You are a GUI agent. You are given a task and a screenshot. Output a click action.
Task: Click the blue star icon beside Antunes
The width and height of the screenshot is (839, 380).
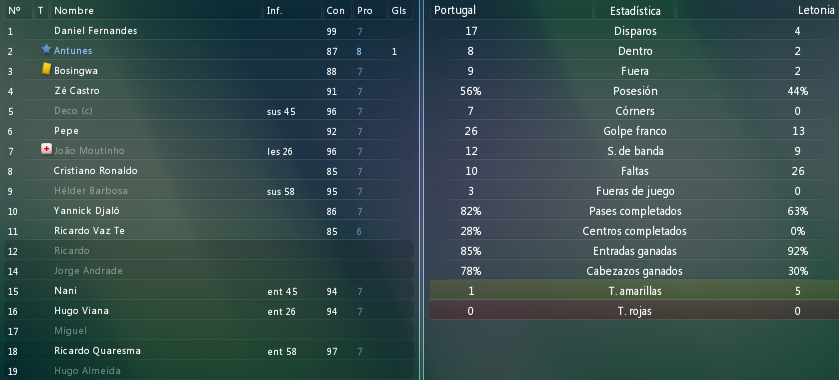pos(46,49)
